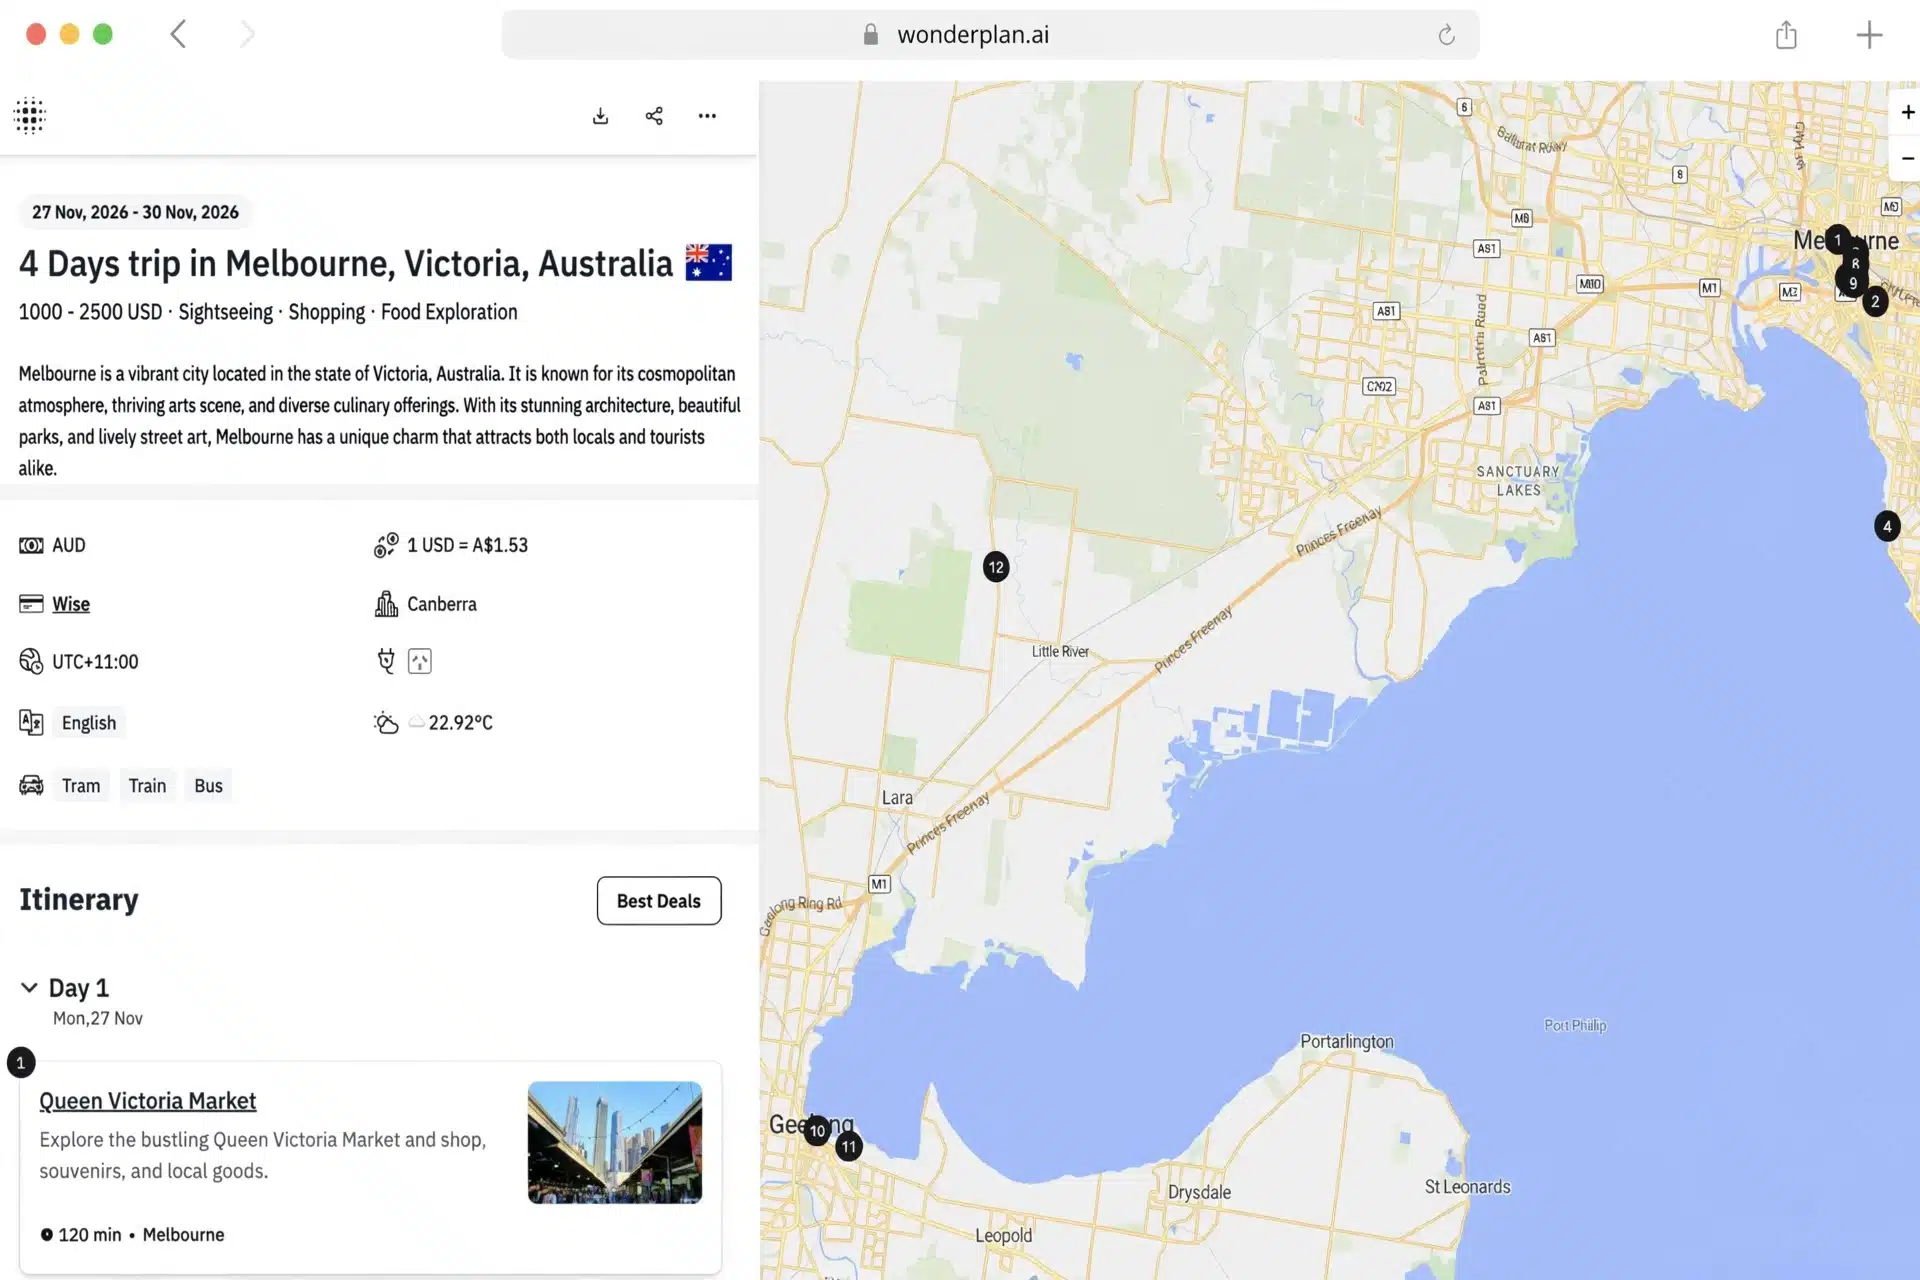Click the power plug icon
1920x1280 pixels.
386,661
